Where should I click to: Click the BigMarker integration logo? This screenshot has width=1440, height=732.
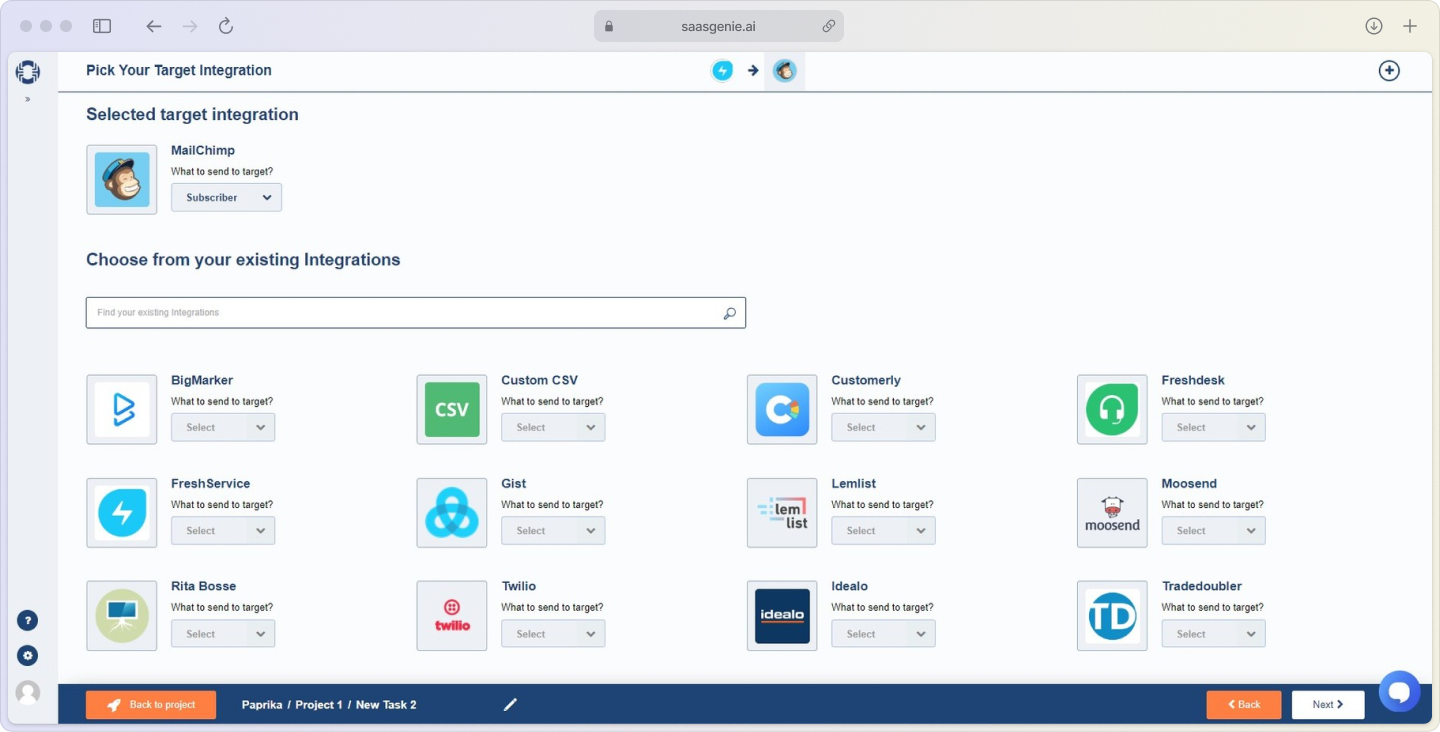(x=122, y=410)
